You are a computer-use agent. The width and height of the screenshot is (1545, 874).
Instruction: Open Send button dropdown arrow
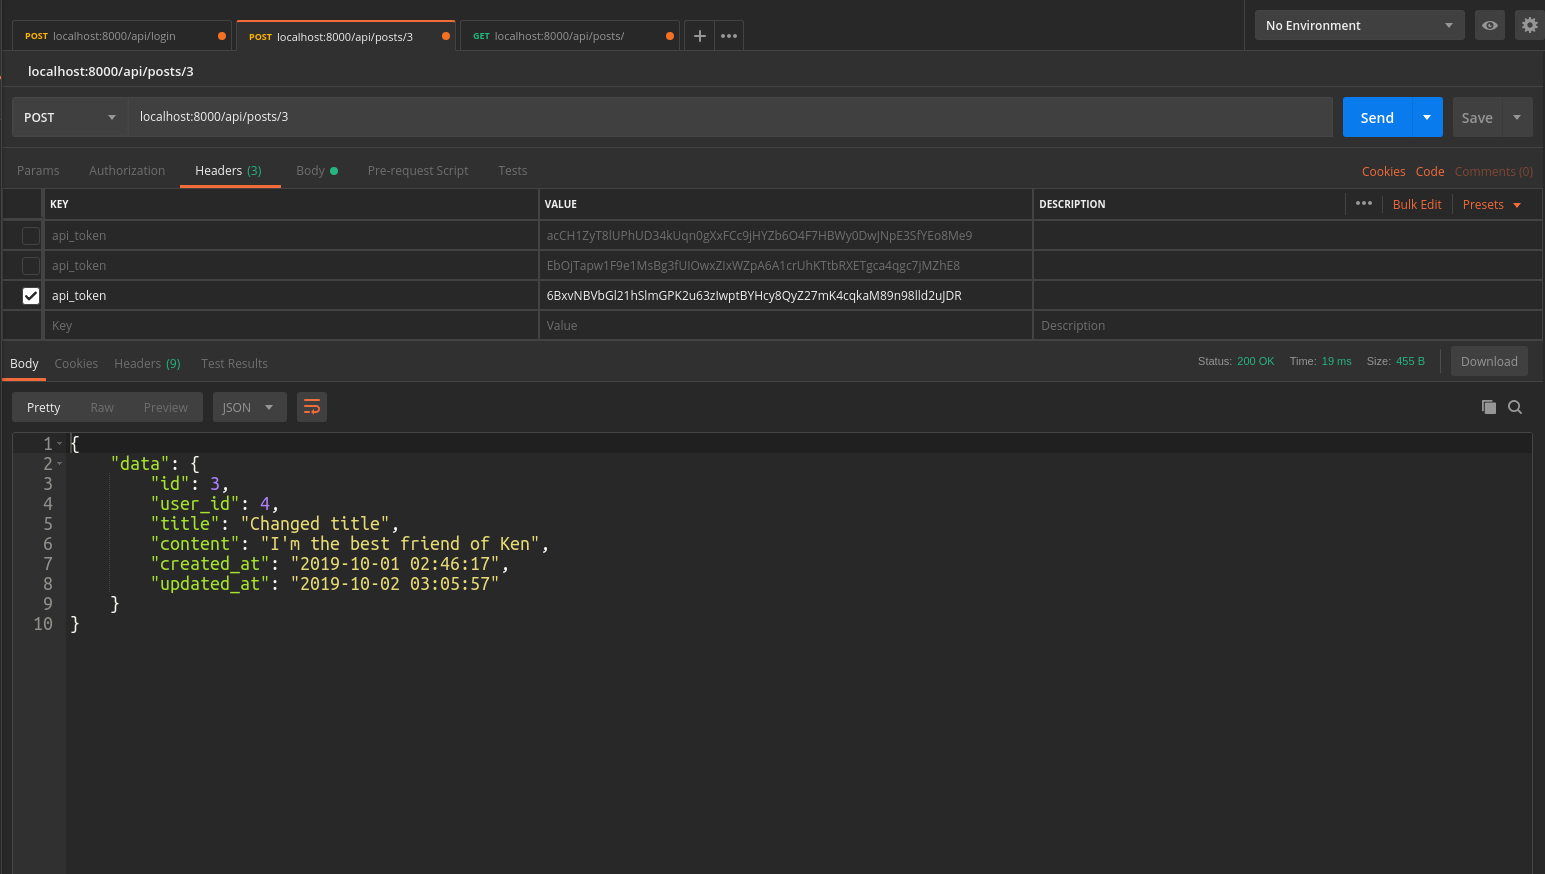pyautogui.click(x=1427, y=117)
